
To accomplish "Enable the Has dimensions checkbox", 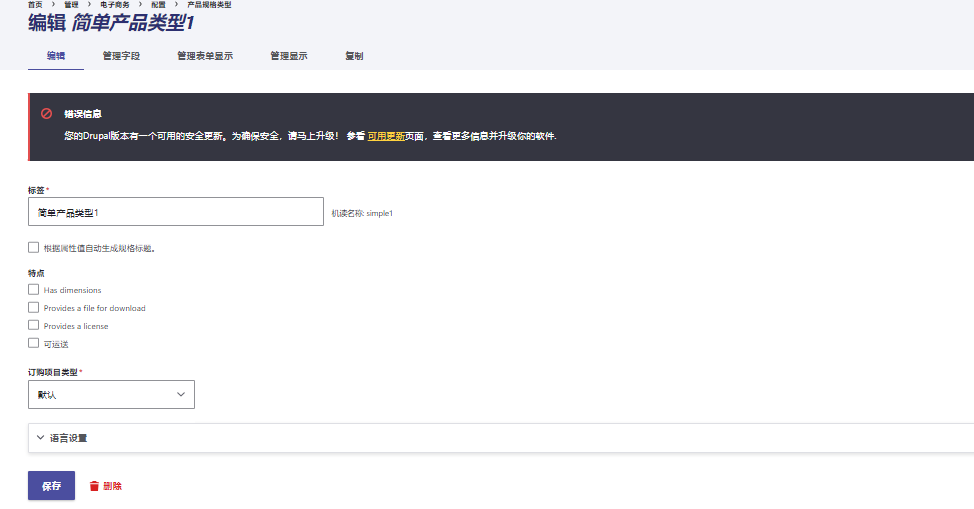I will (x=34, y=290).
